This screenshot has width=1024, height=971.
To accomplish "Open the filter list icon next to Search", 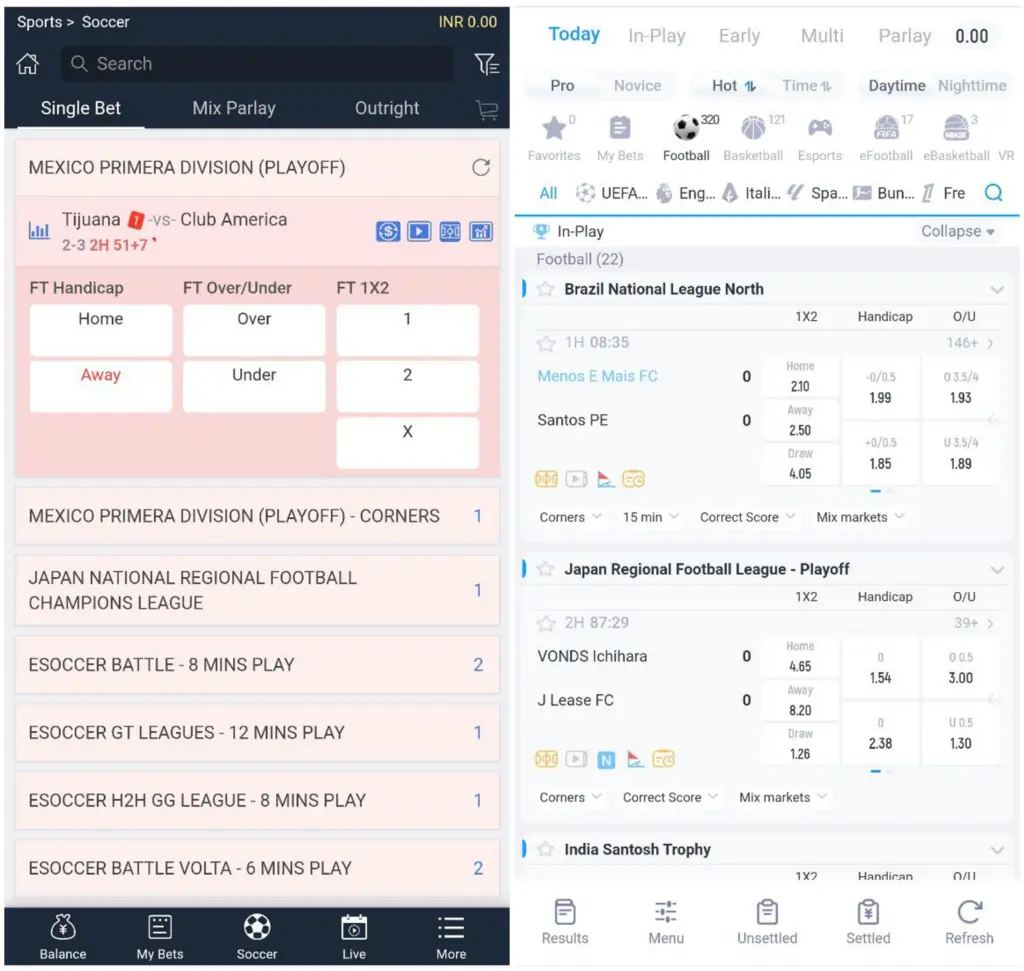I will coord(486,64).
